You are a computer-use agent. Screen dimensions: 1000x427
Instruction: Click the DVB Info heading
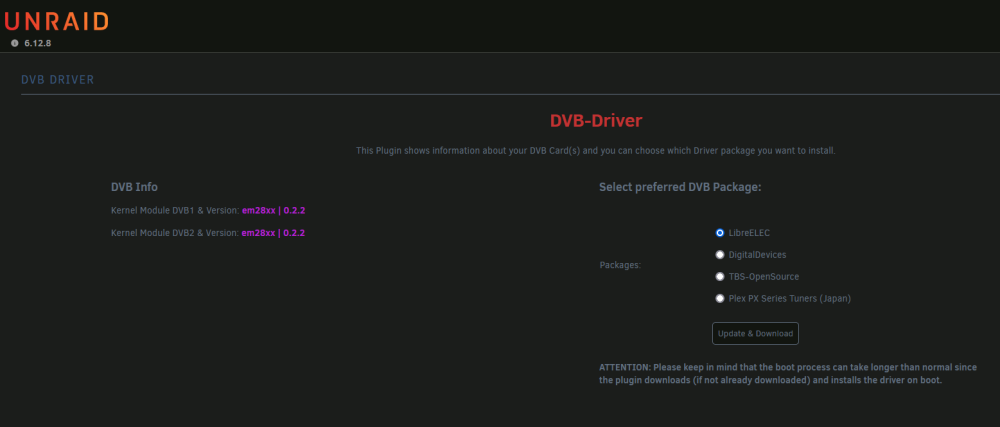pos(134,187)
